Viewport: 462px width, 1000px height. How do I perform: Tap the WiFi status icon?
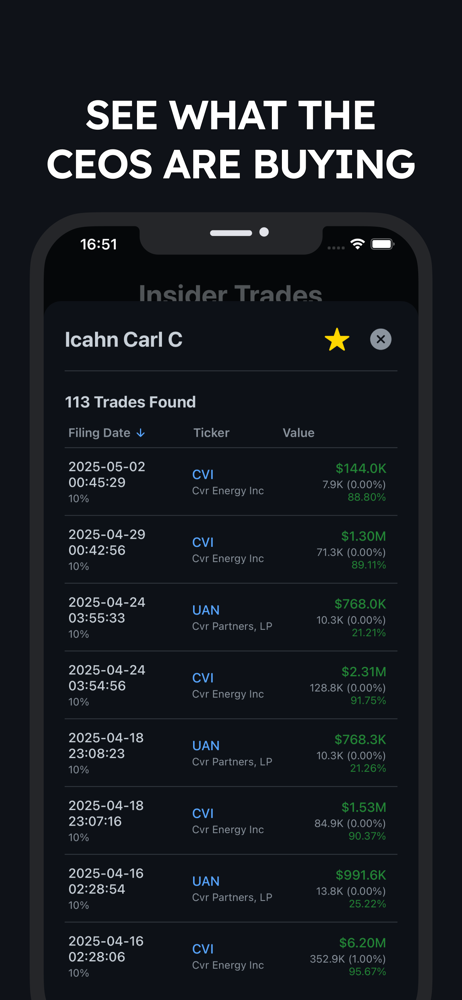357,244
